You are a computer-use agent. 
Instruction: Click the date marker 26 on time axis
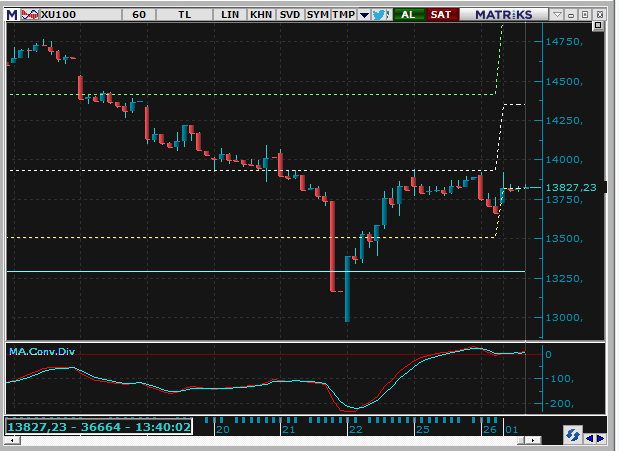point(490,430)
